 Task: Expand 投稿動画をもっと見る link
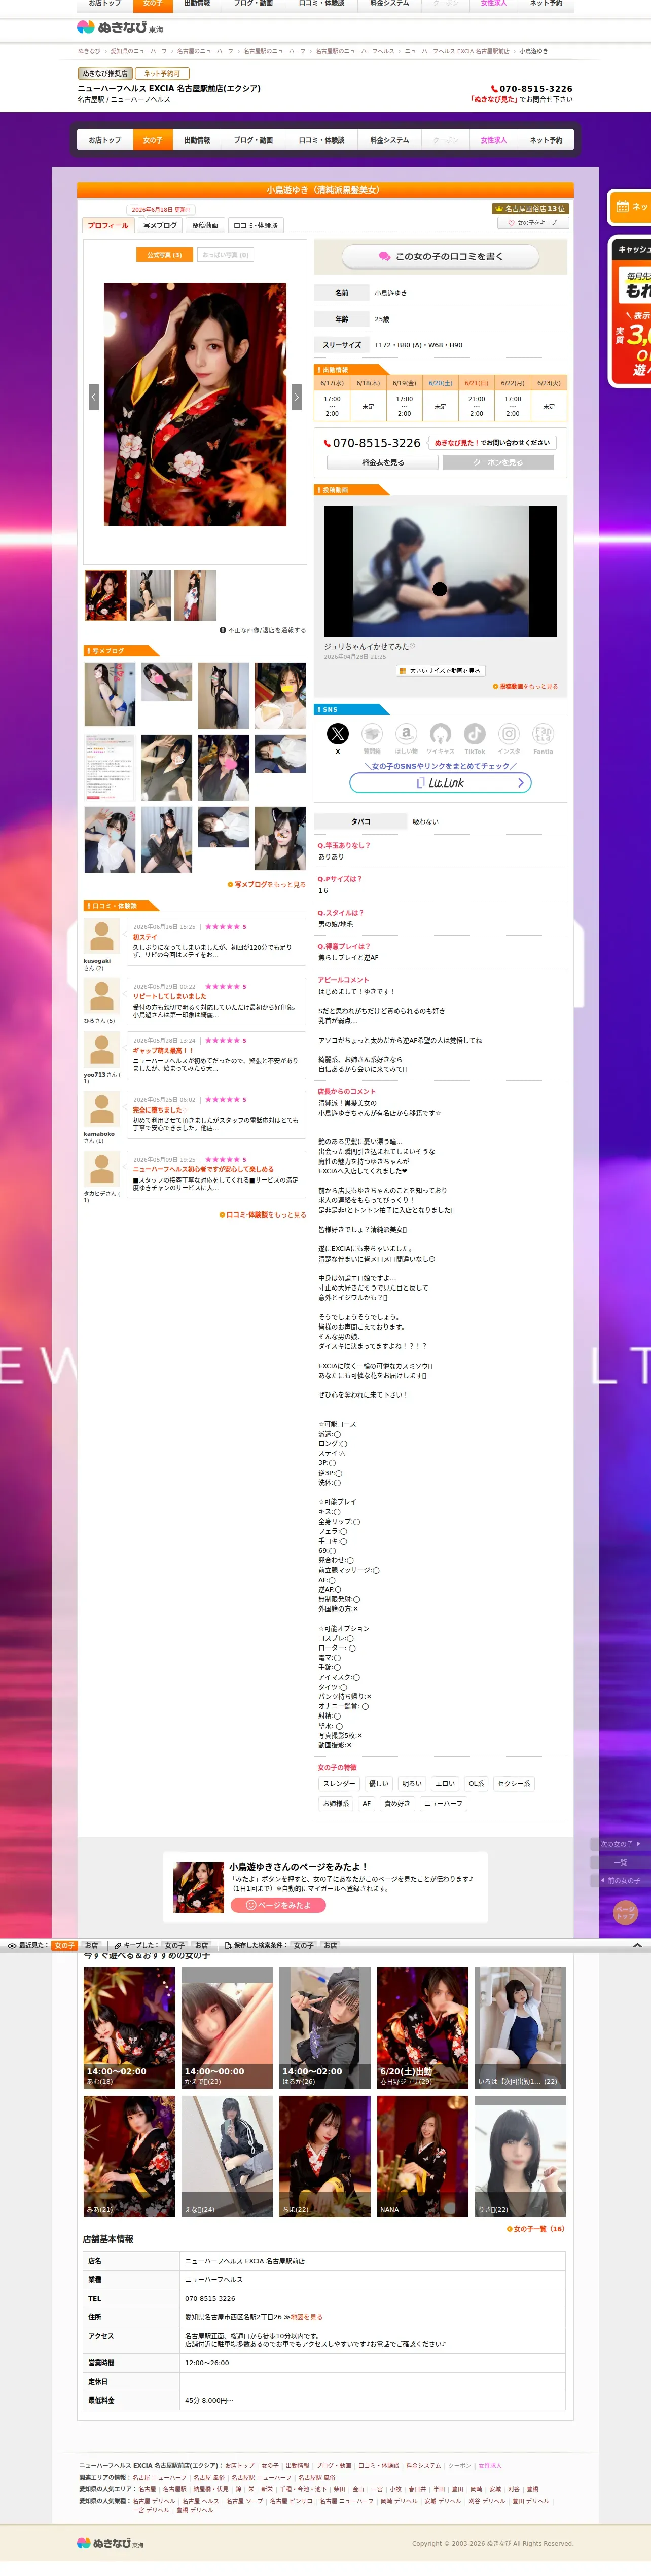pos(525,687)
